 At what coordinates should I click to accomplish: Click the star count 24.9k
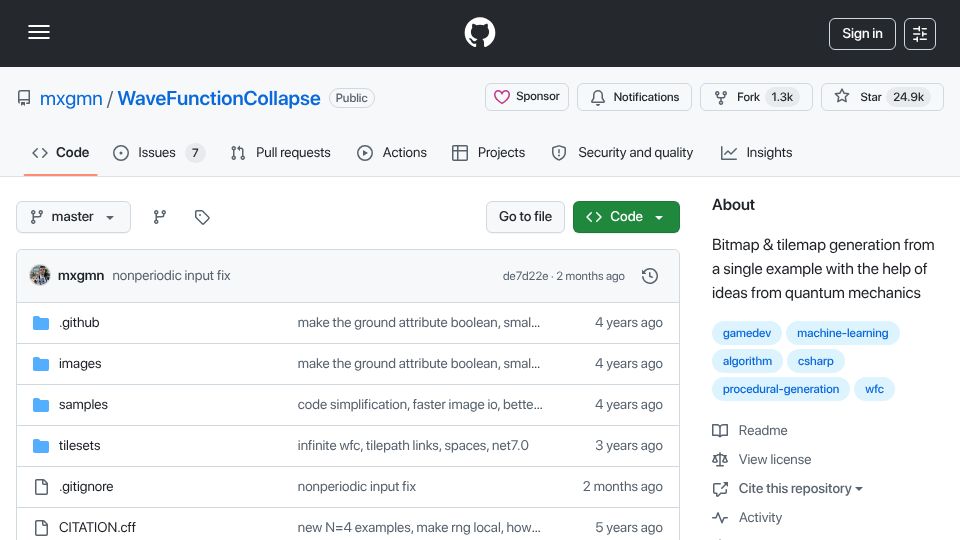909,97
